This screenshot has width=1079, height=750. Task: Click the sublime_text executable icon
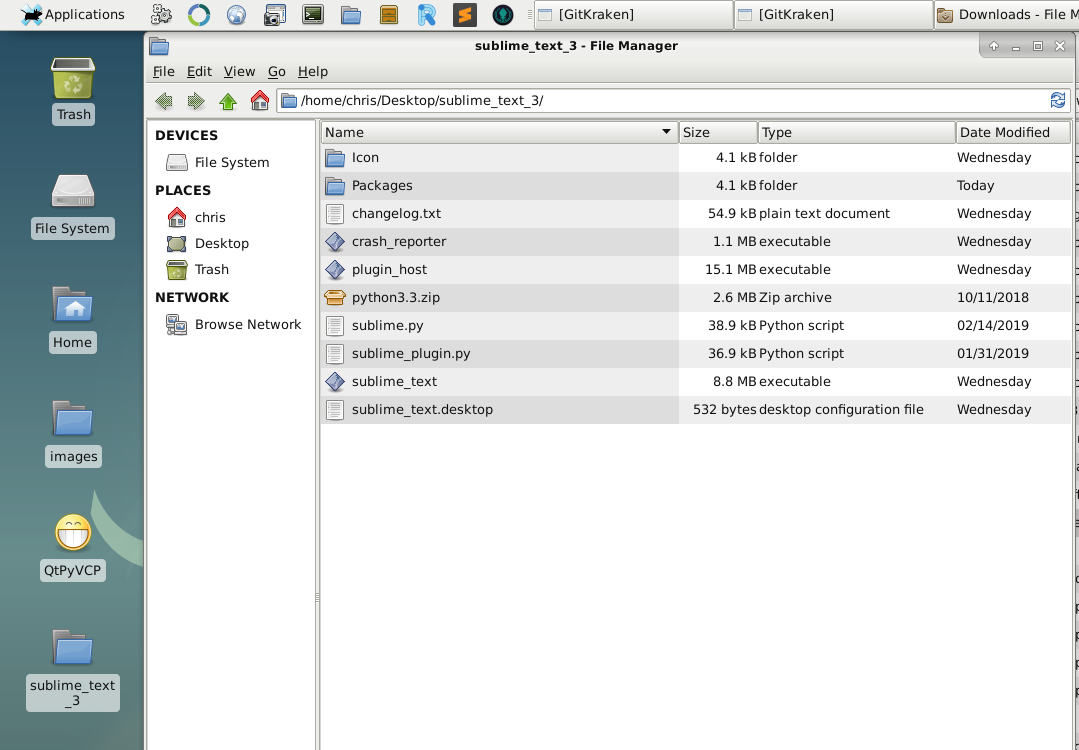point(335,382)
